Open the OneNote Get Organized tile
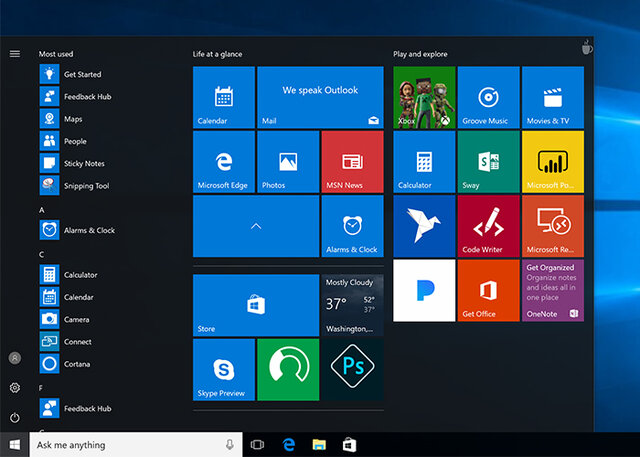This screenshot has height=457, width=640. tap(553, 291)
